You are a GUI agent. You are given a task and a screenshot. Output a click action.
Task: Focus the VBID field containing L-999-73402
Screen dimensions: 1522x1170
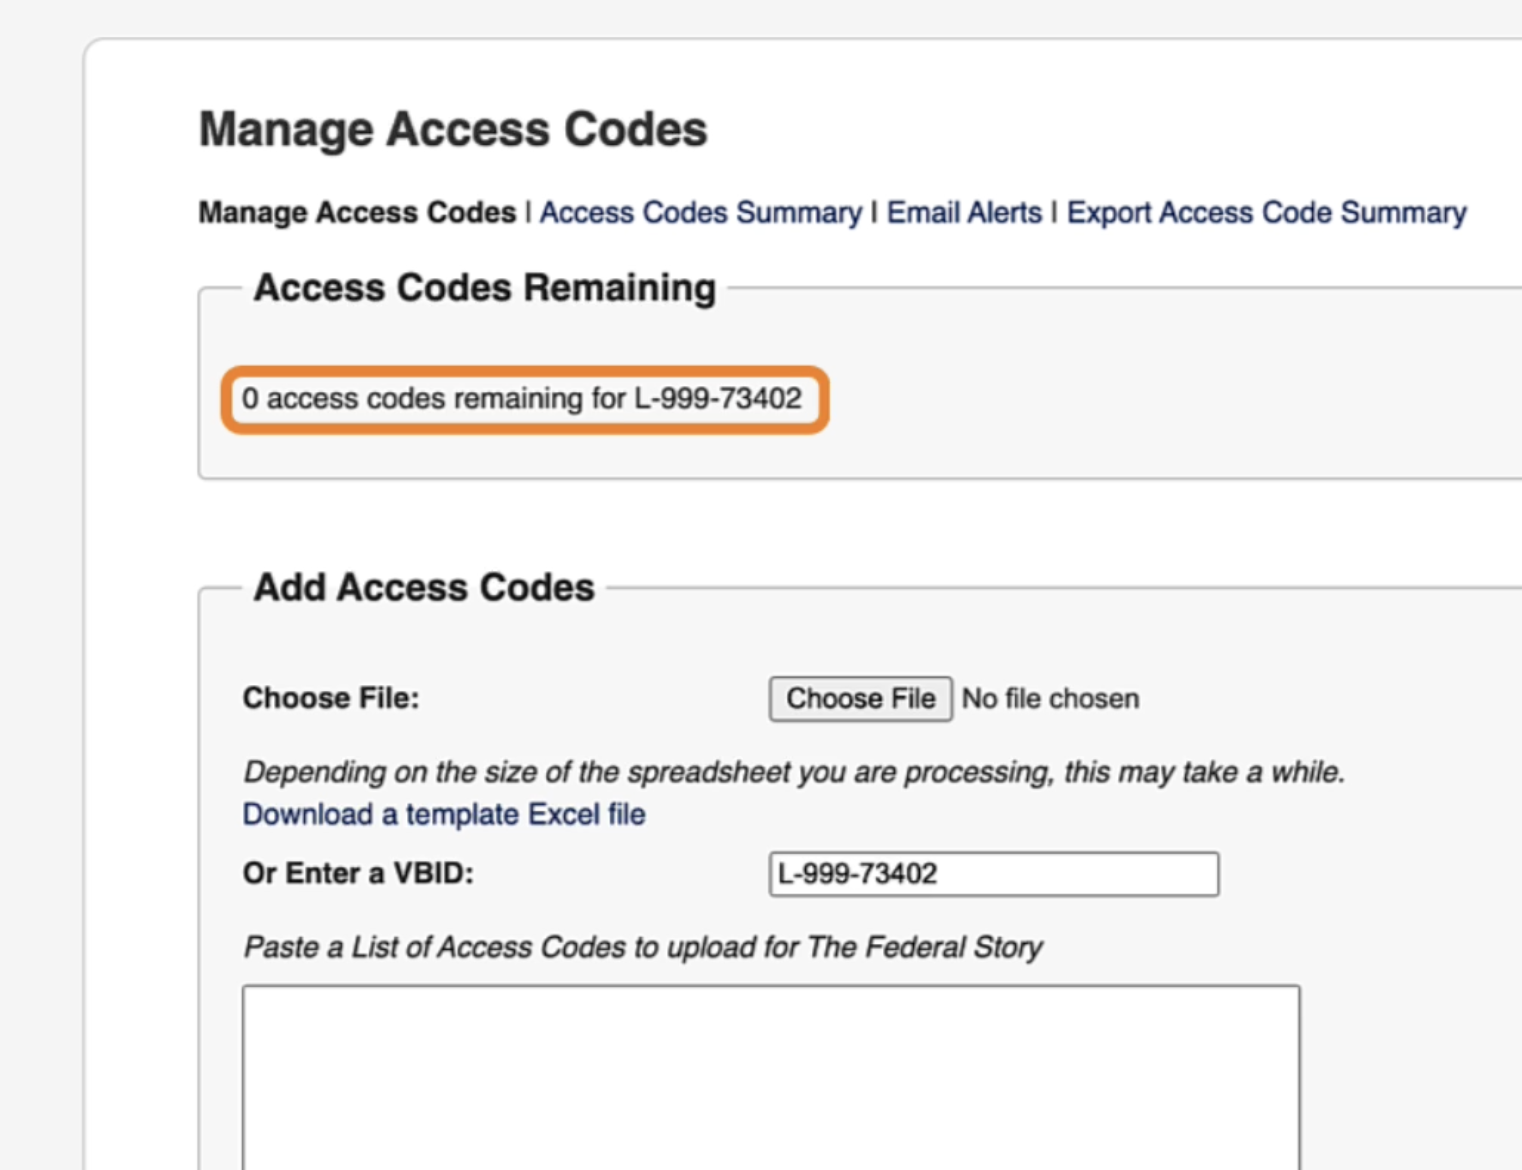click(x=994, y=874)
